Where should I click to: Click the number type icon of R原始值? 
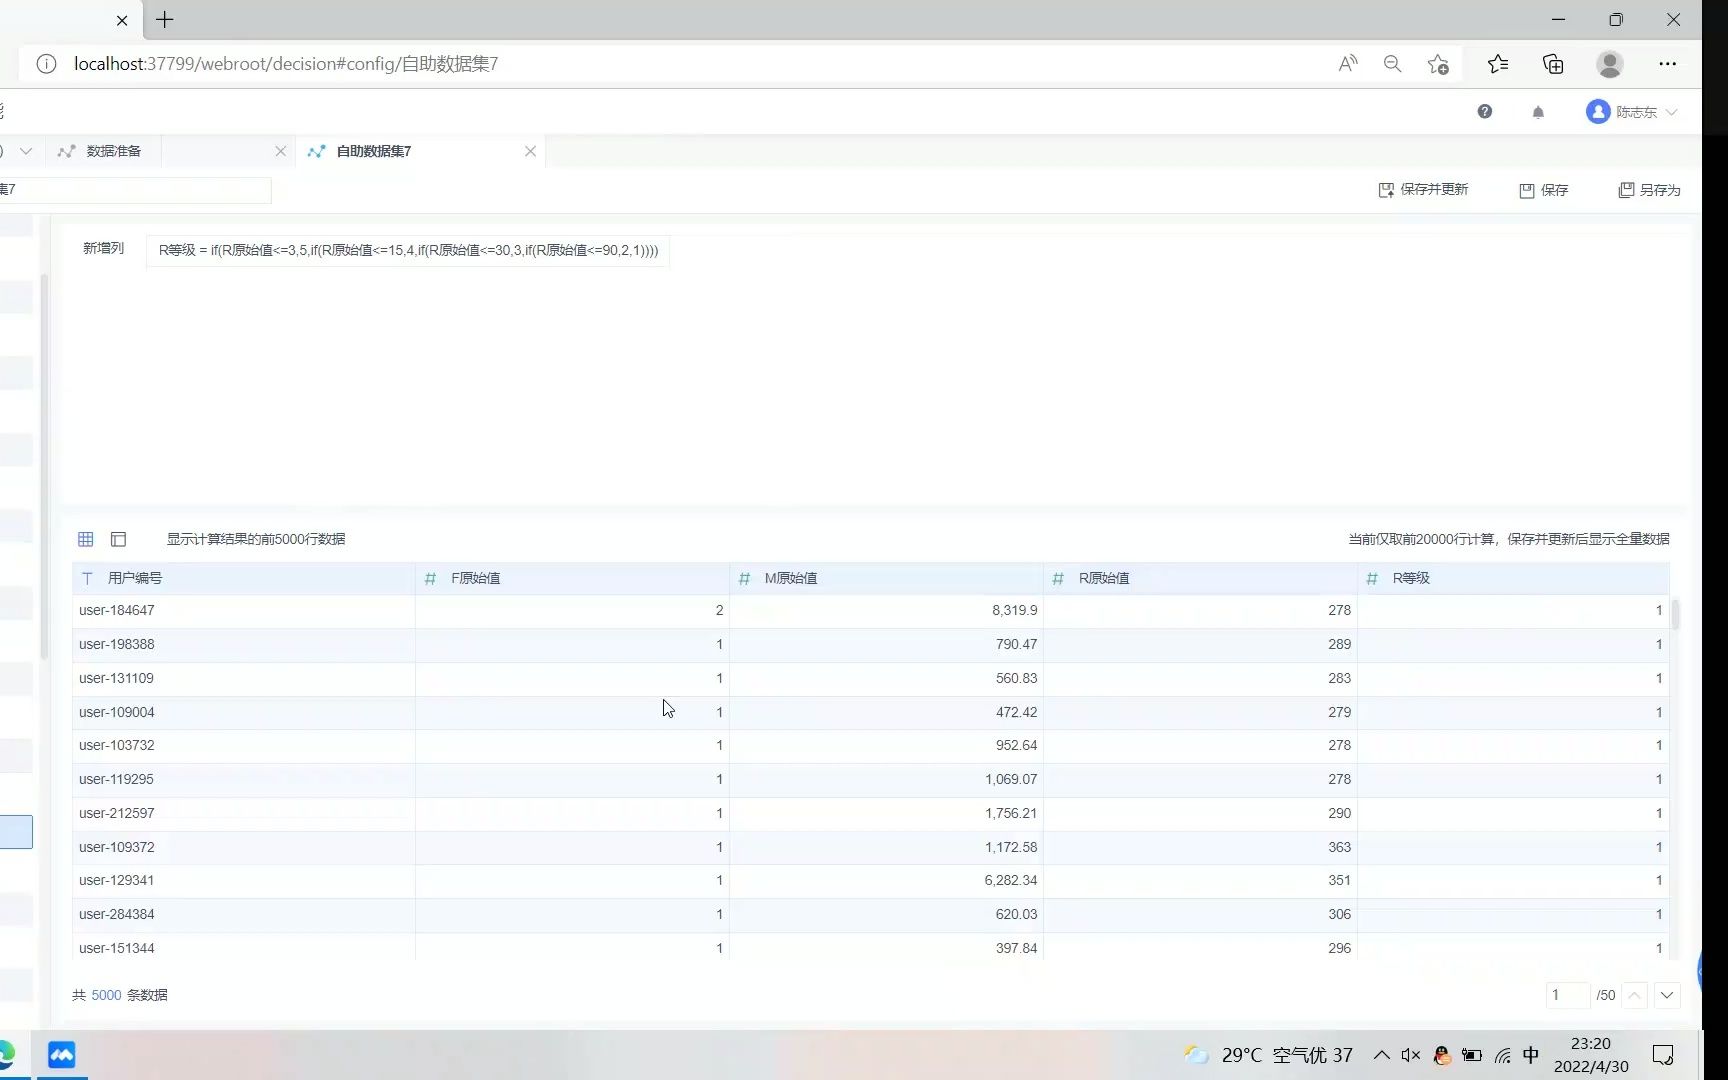click(x=1058, y=578)
